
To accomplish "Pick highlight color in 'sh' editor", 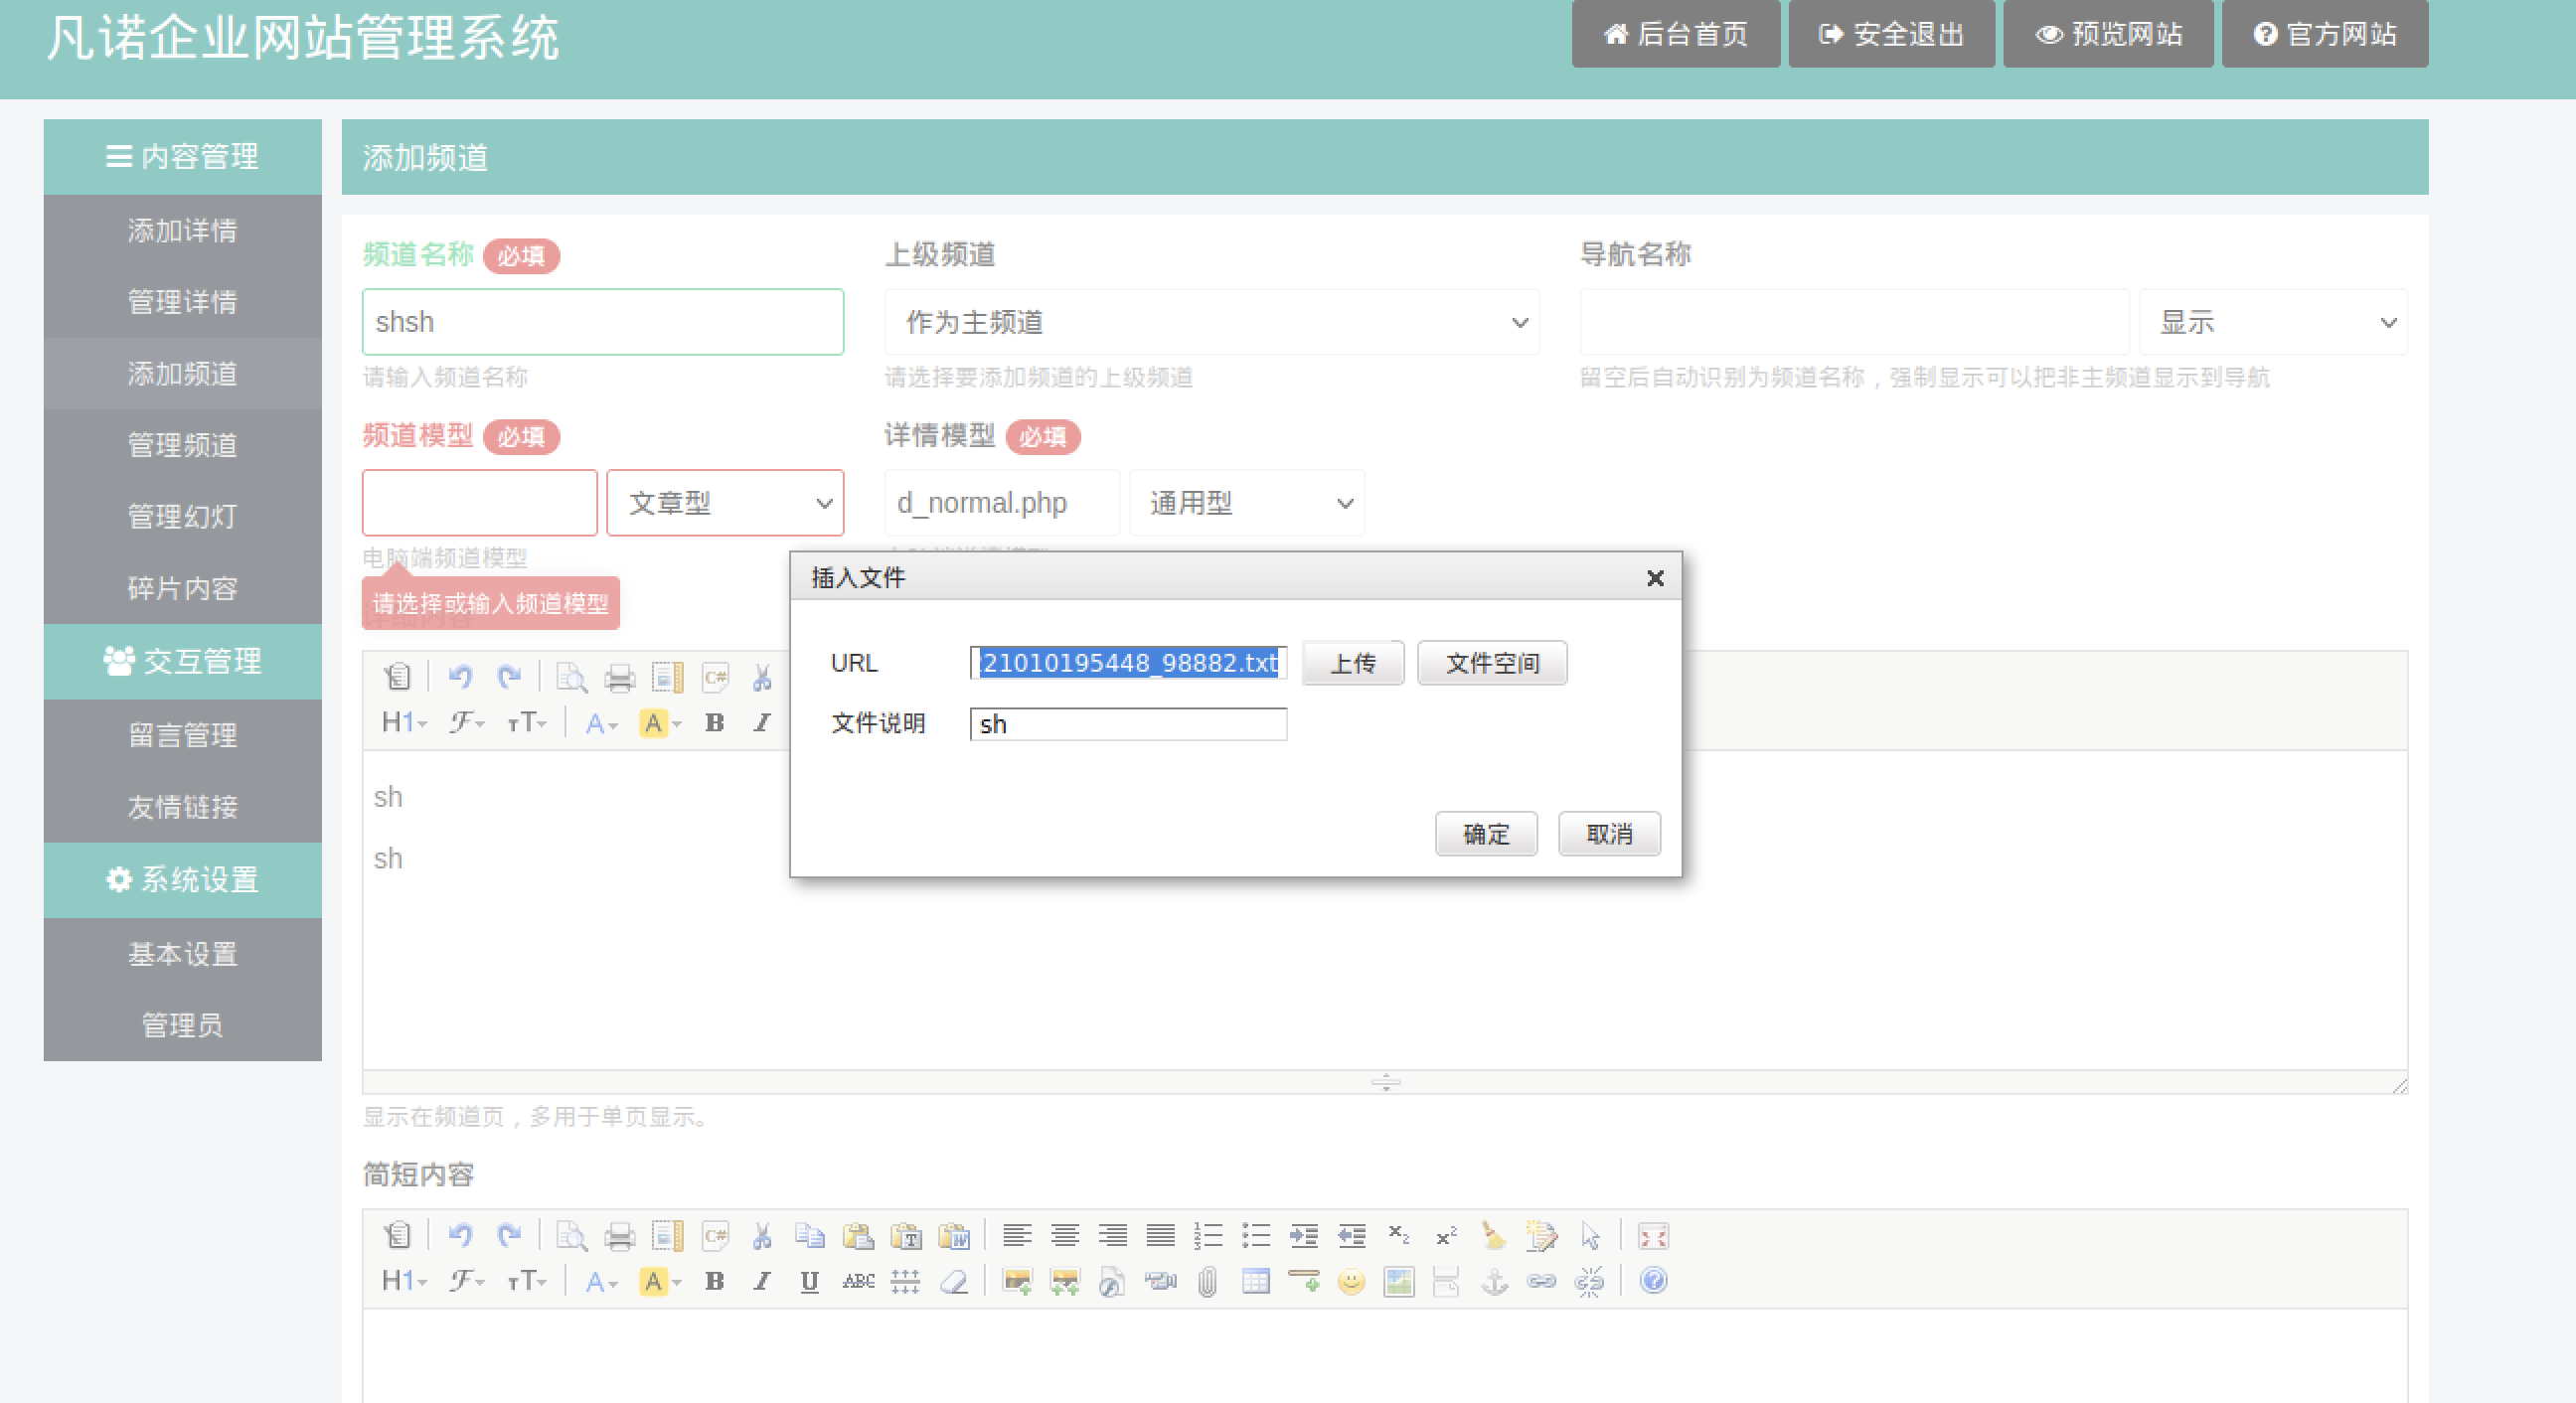I will 660,723.
